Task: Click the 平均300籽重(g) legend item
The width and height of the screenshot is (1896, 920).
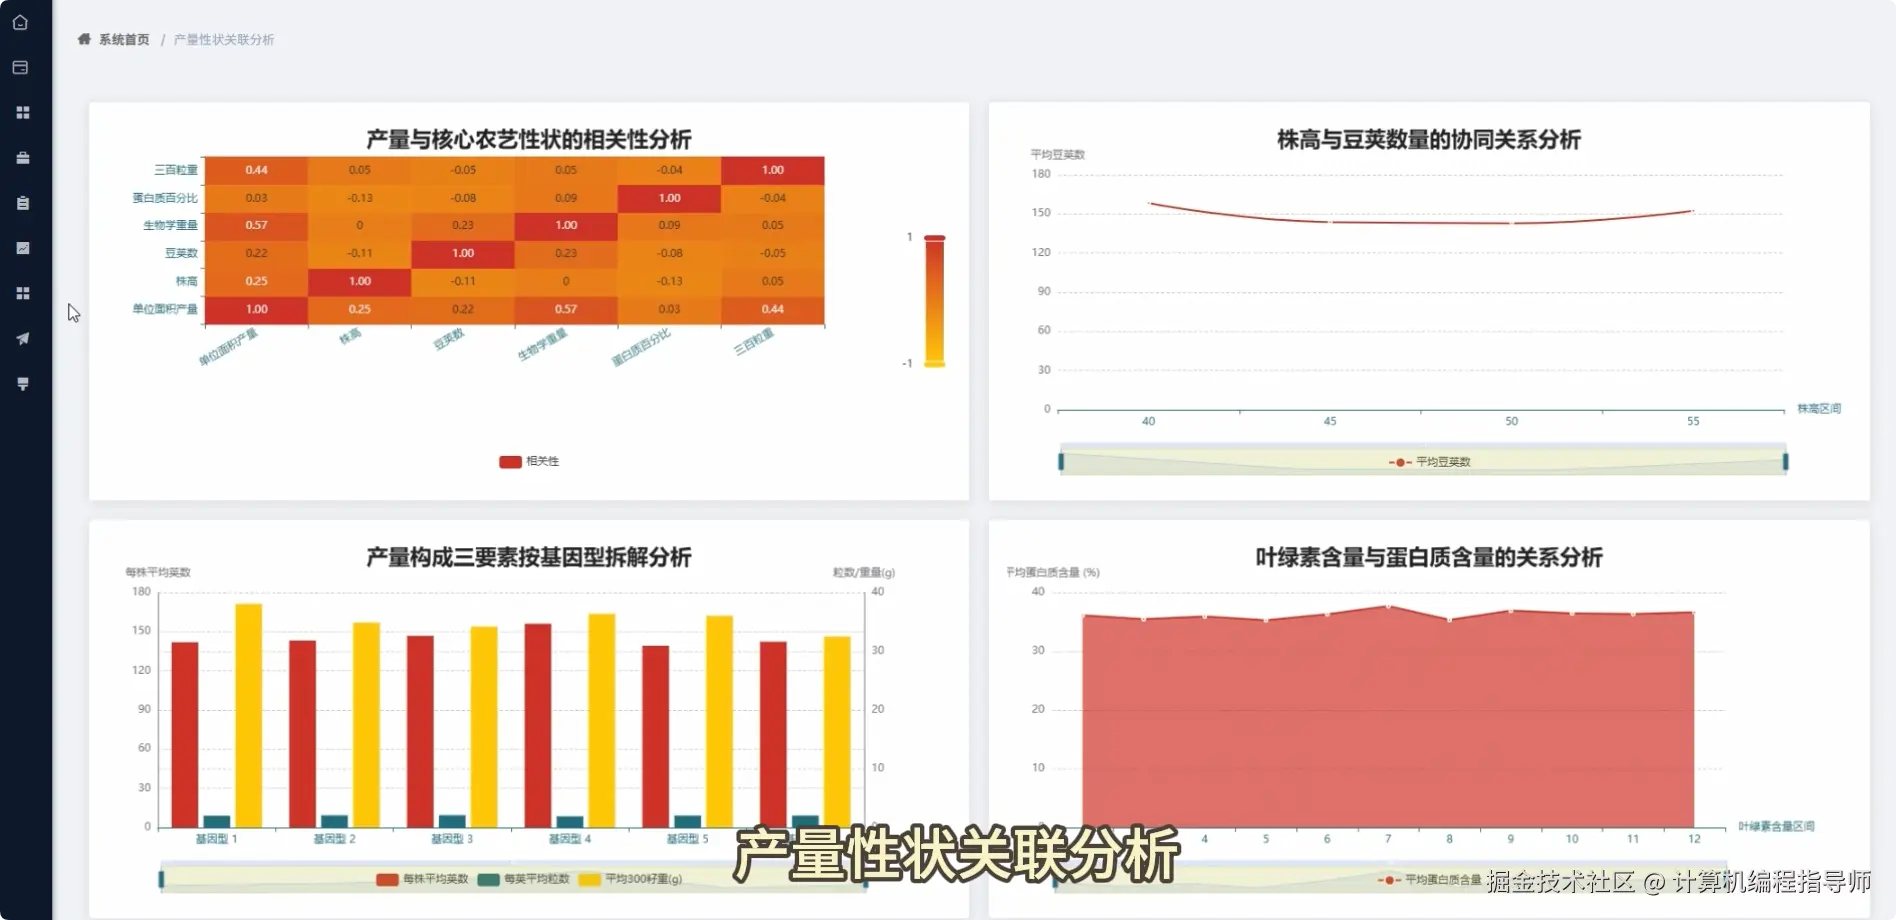Action: pyautogui.click(x=630, y=879)
